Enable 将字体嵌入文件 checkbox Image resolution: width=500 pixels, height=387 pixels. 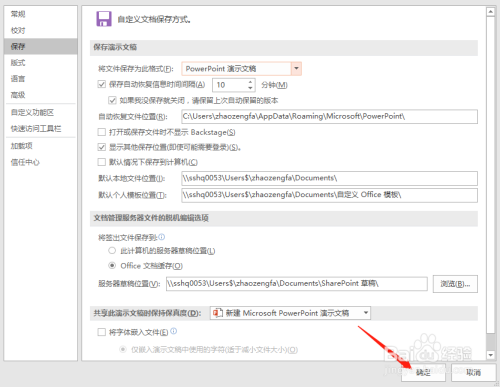pyautogui.click(x=102, y=332)
